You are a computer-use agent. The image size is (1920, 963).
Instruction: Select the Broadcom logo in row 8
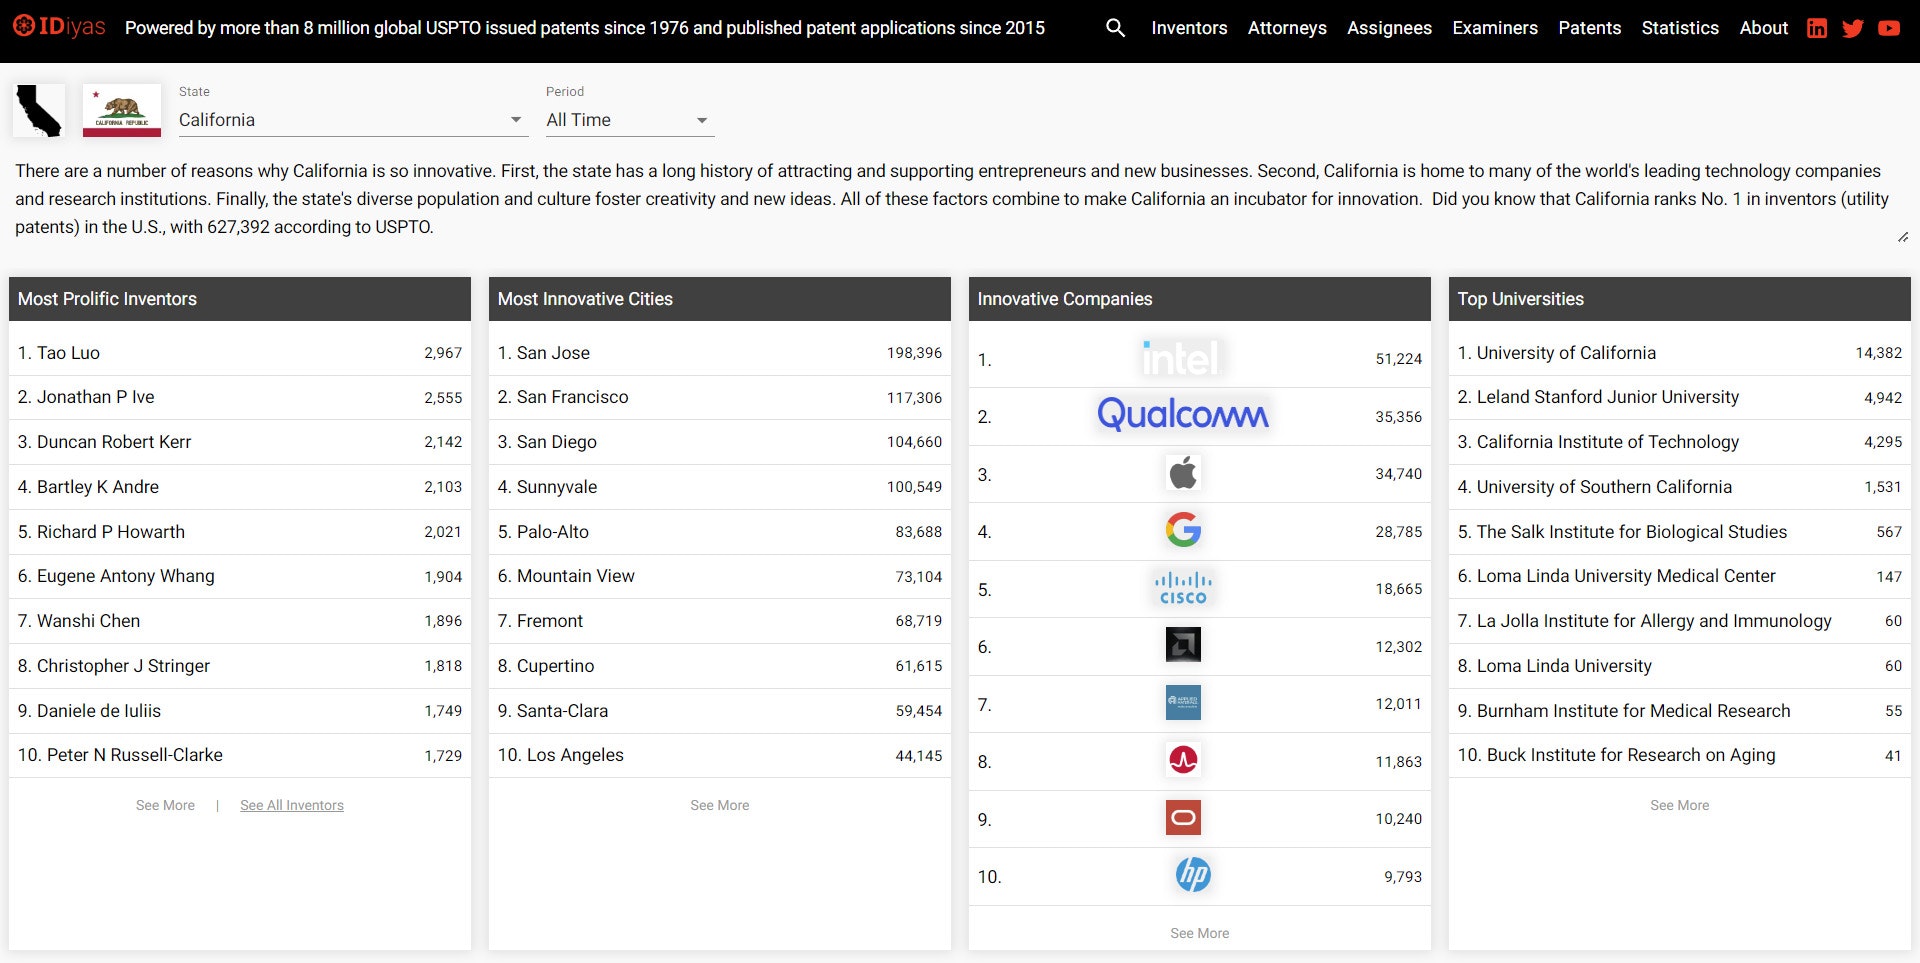(1183, 760)
